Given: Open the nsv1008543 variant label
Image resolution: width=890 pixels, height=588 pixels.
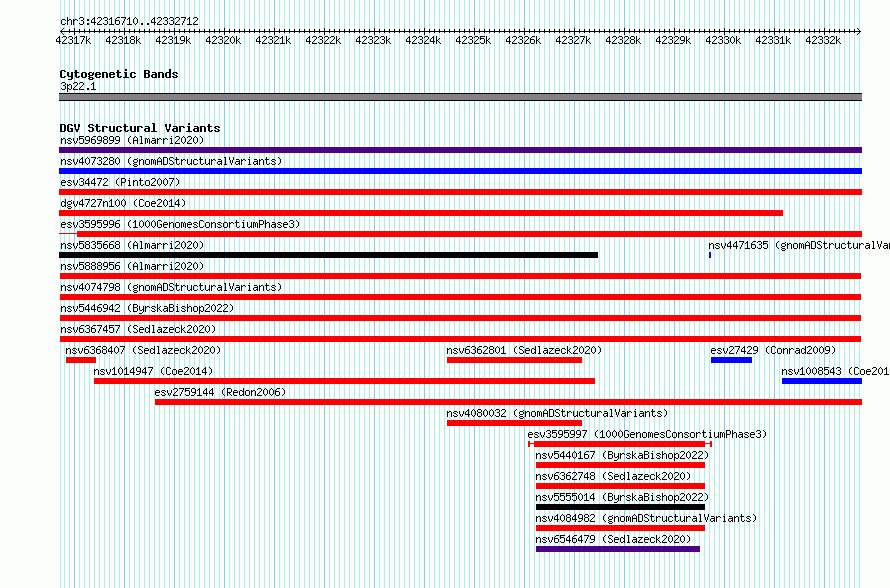Looking at the screenshot, I should tap(836, 371).
